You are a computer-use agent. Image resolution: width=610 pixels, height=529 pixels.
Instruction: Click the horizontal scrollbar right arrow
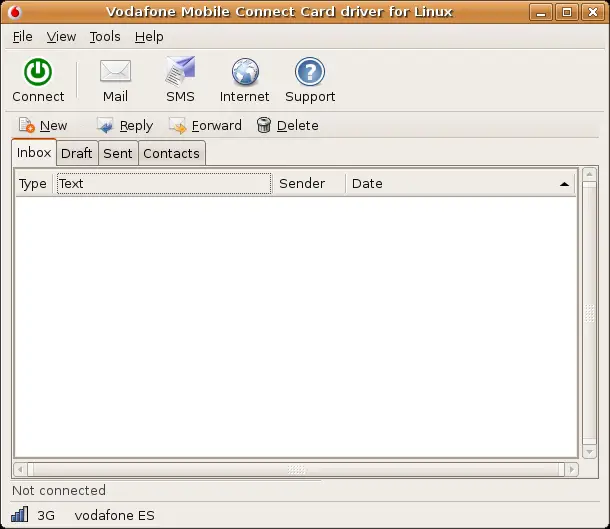point(571,469)
